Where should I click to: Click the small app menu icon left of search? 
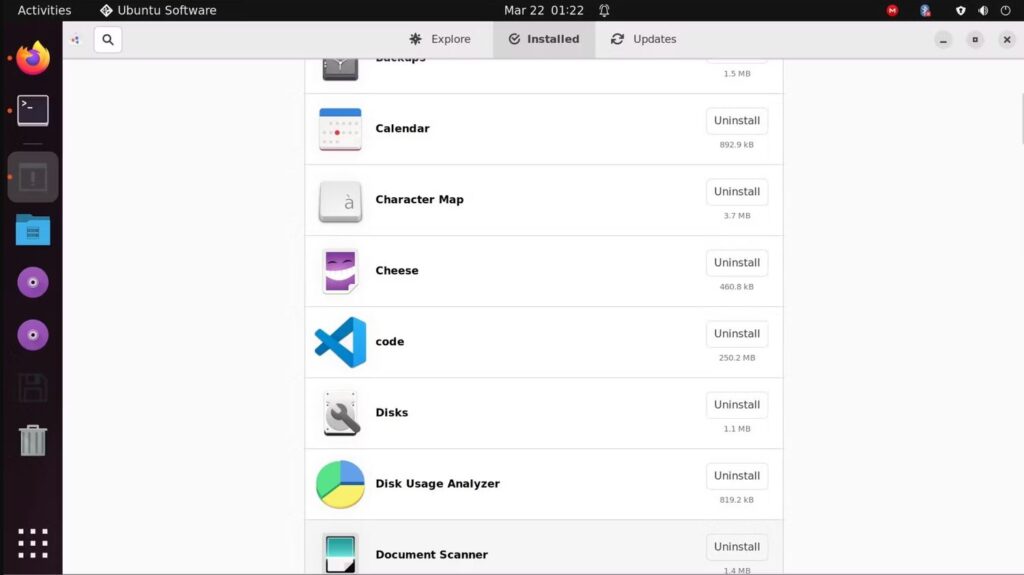[x=76, y=40]
